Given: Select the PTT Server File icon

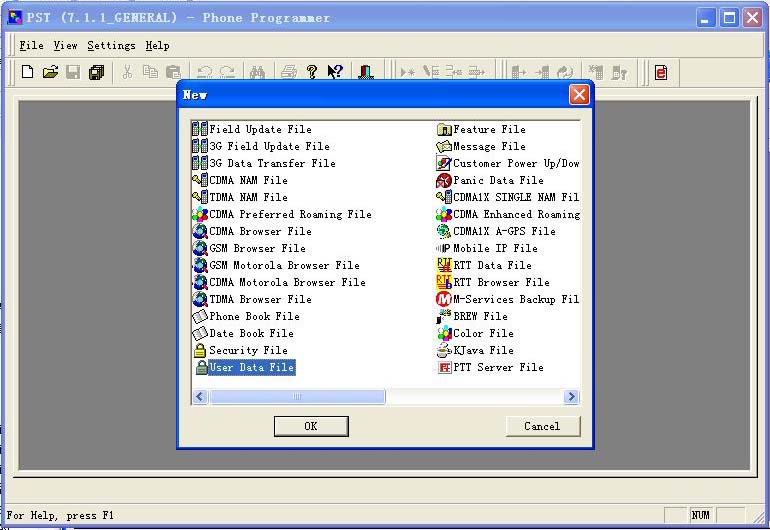Looking at the screenshot, I should coord(444,367).
